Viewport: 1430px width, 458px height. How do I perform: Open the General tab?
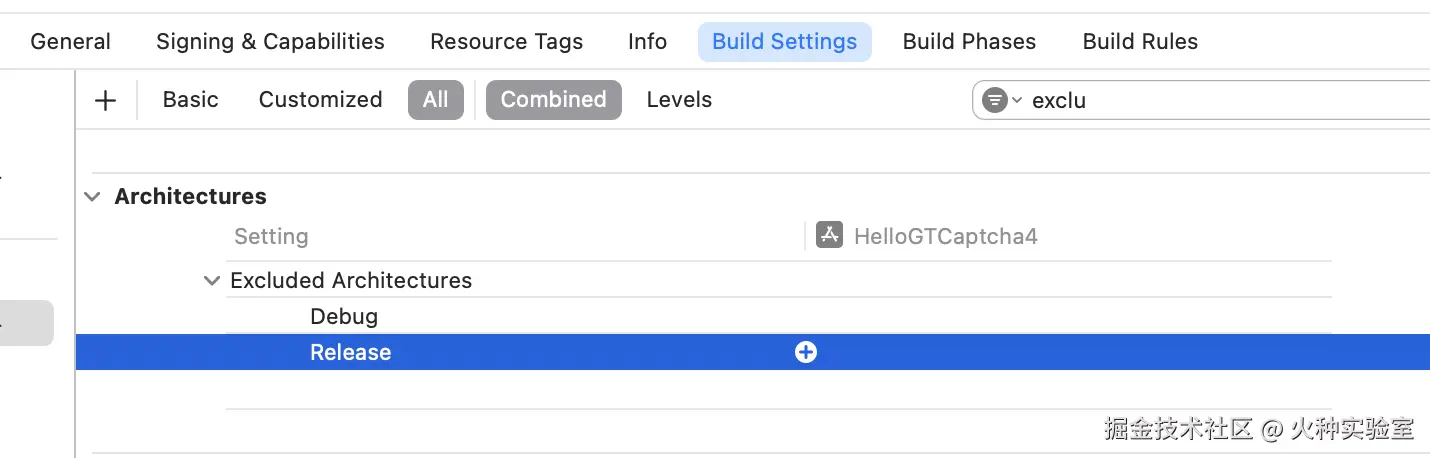coord(70,42)
